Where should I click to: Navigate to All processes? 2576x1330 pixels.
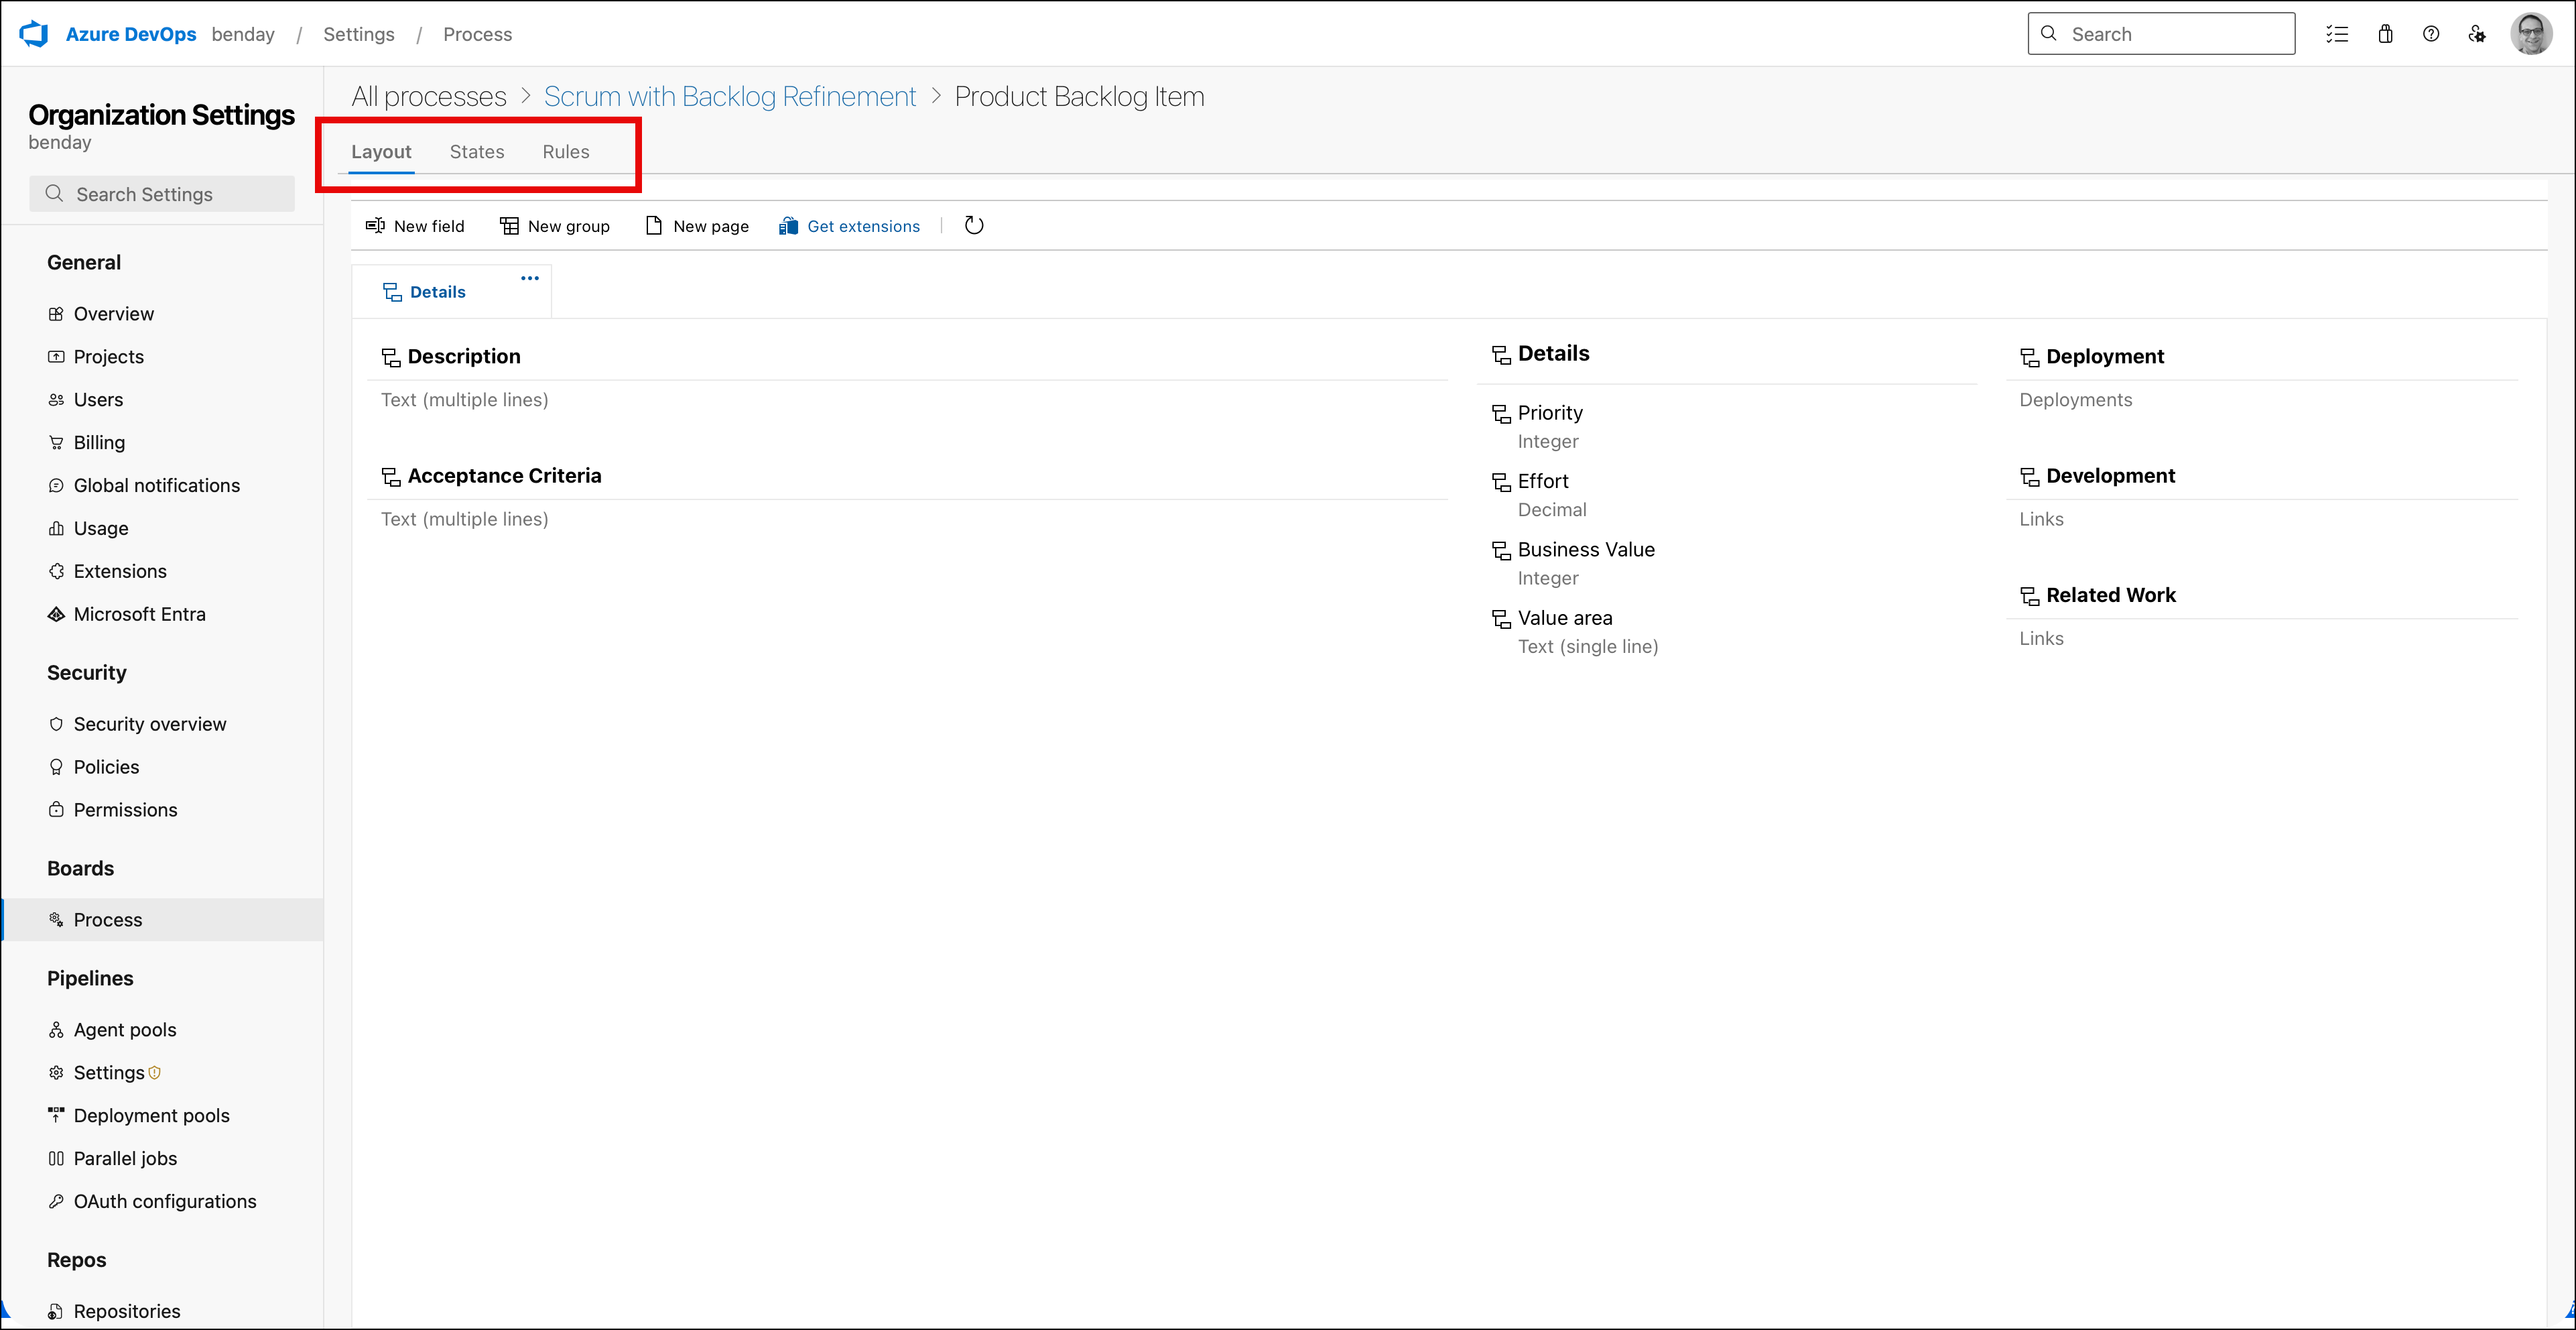click(428, 96)
